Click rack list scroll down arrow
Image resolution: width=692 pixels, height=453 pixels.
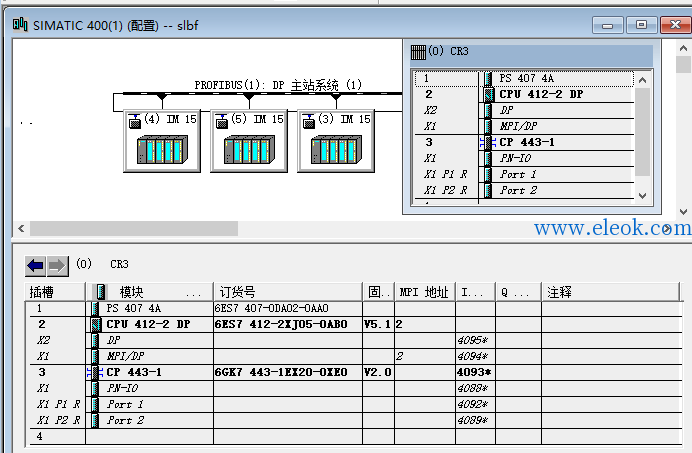pyautogui.click(x=643, y=196)
